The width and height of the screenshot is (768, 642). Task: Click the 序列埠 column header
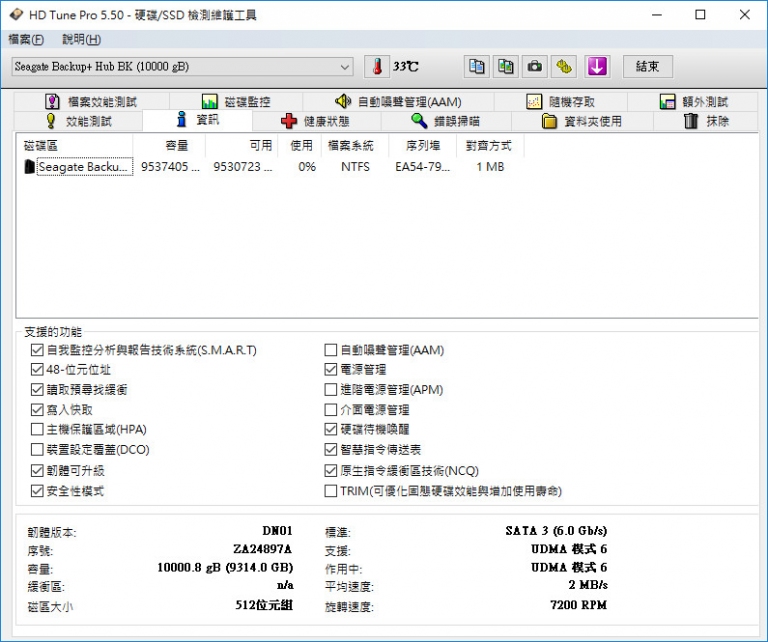[422, 145]
